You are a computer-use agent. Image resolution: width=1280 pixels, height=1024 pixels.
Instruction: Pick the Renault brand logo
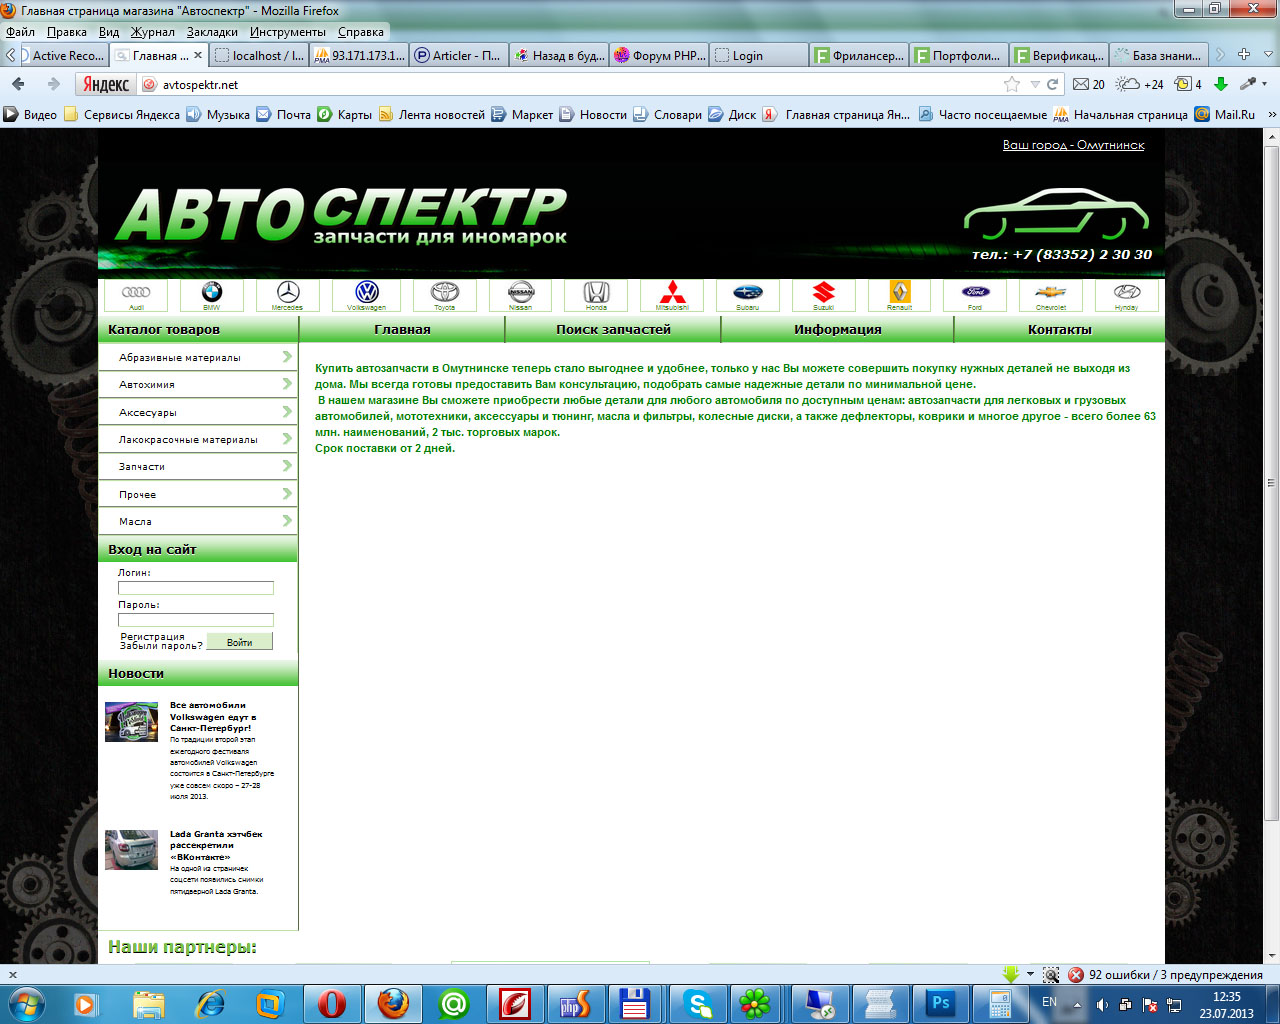tap(900, 295)
